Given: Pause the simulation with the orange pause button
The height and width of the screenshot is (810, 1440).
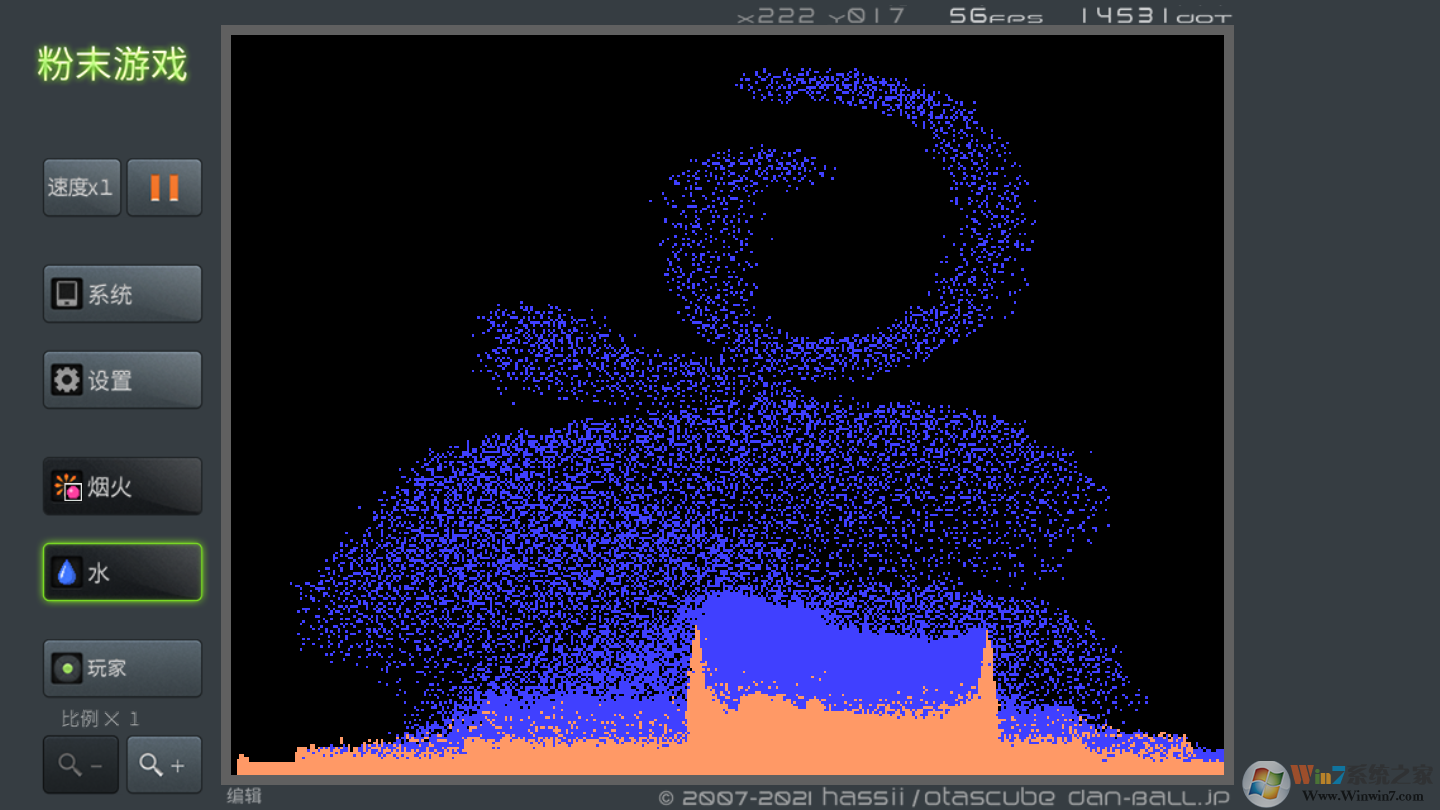Looking at the screenshot, I should tap(164, 187).
